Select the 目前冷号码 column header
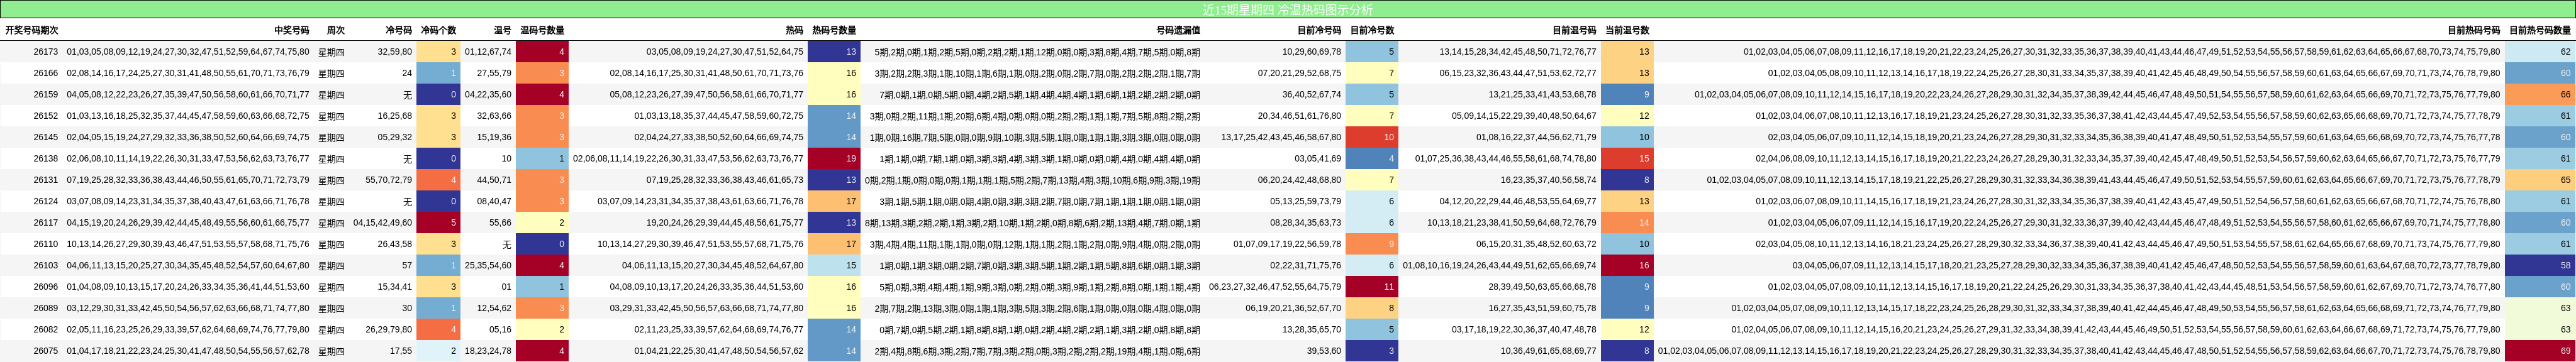 point(1318,31)
